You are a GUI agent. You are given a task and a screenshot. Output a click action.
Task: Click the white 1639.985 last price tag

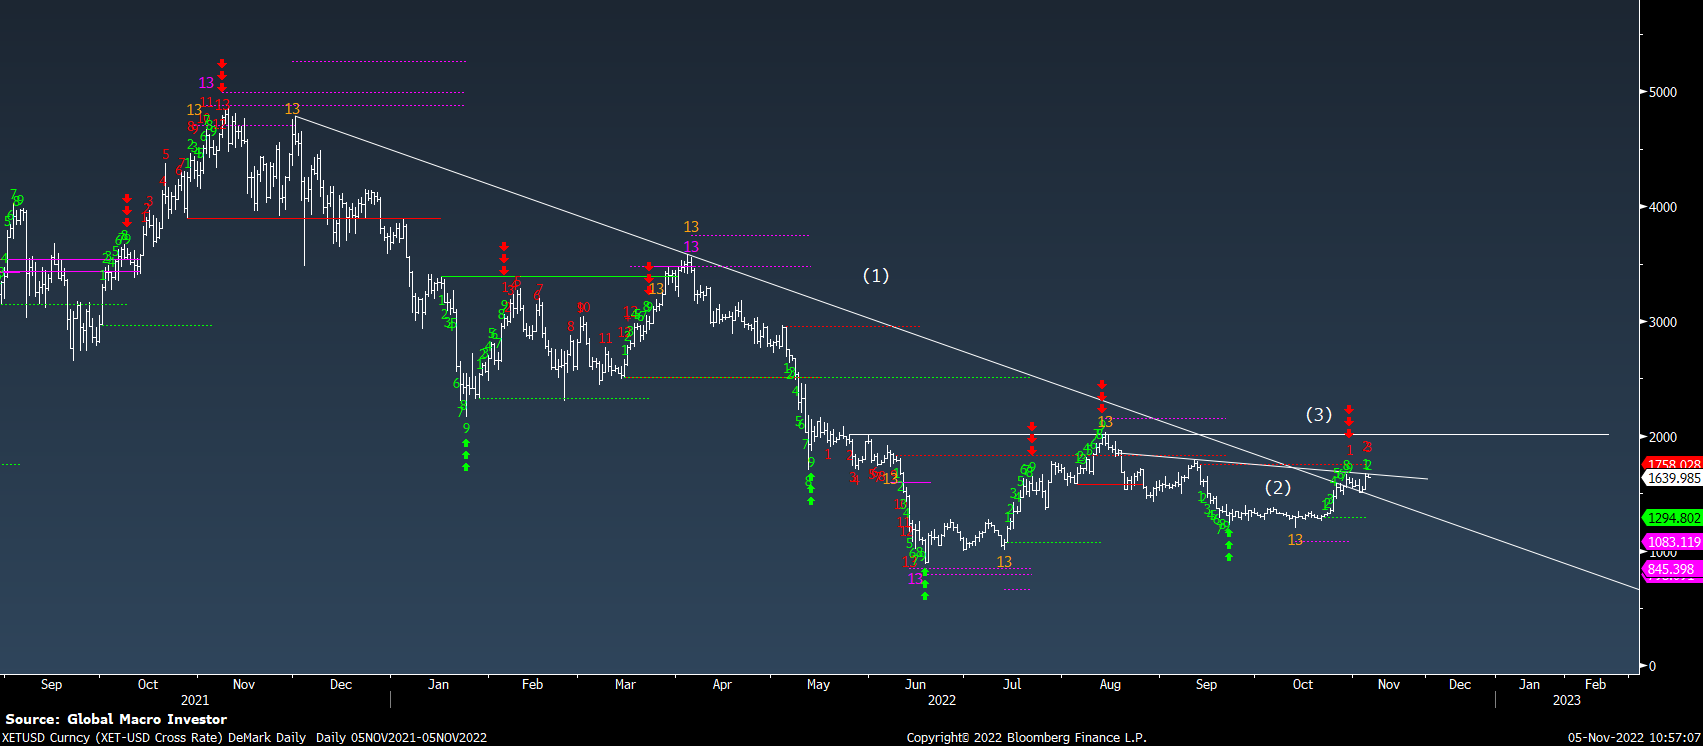[1672, 479]
